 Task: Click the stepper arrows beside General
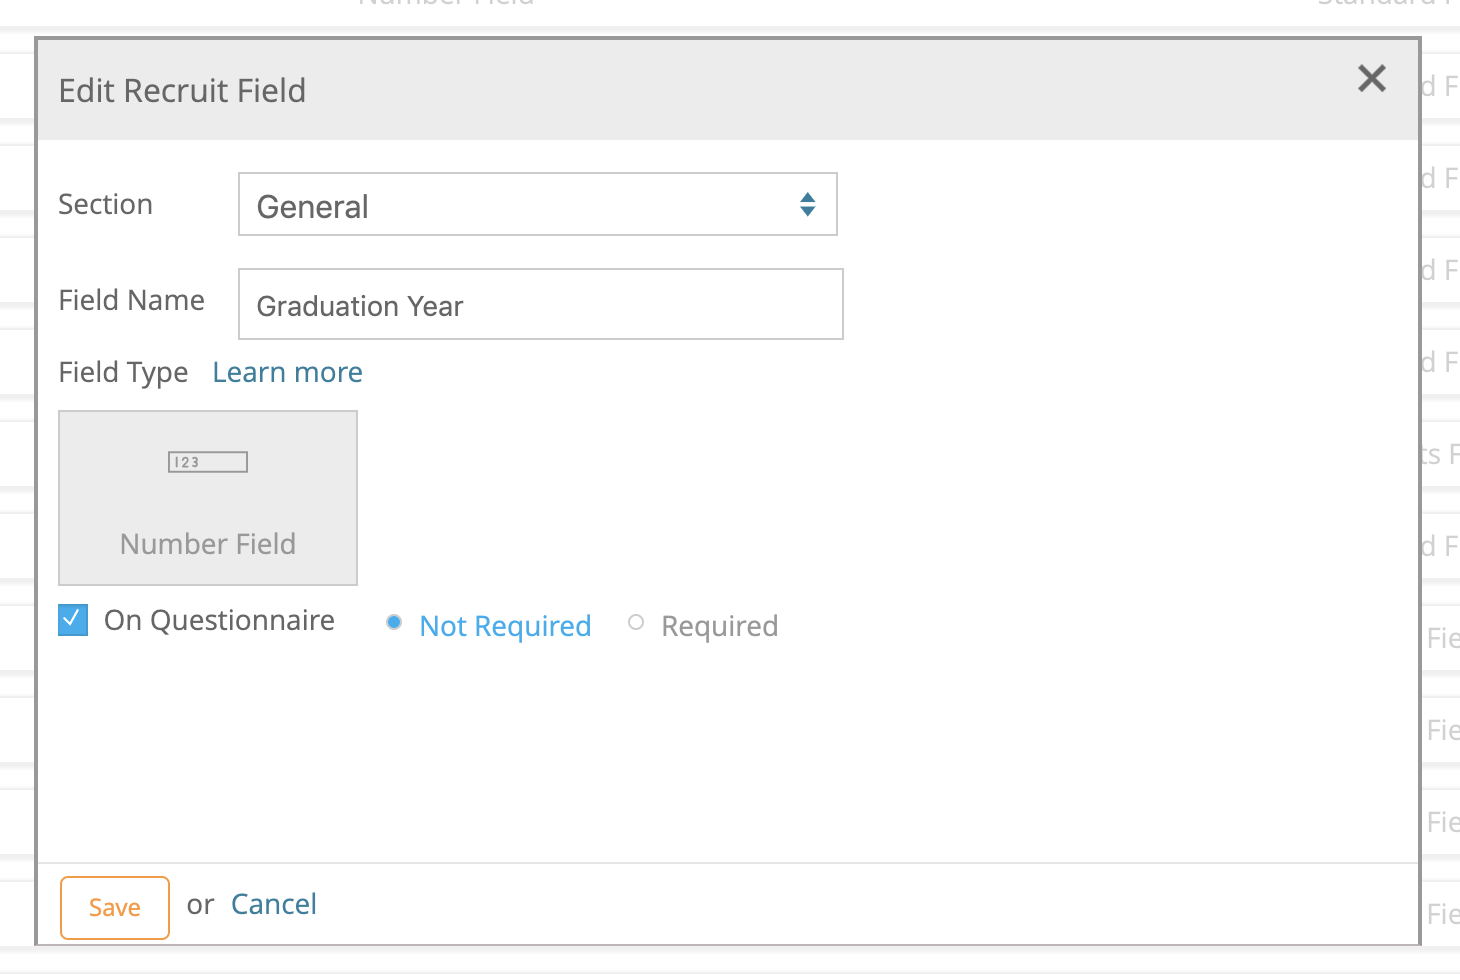(x=807, y=205)
